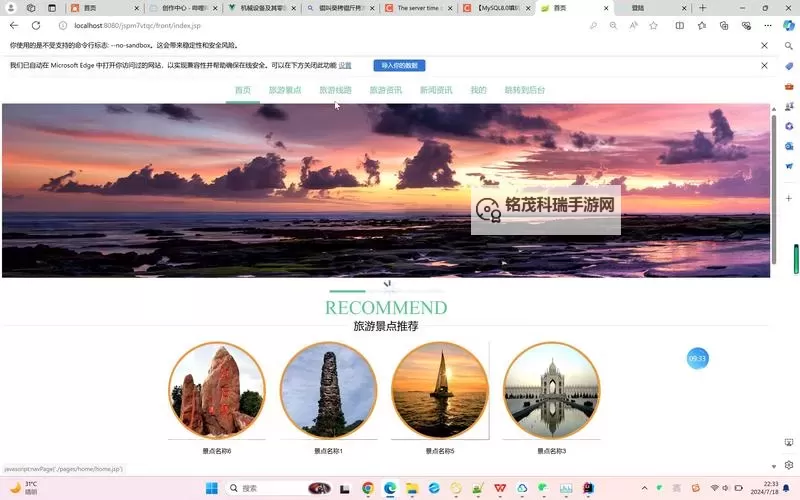Switch to MySQL8.0 browser tab
The height and width of the screenshot is (500, 800).
pyautogui.click(x=497, y=8)
